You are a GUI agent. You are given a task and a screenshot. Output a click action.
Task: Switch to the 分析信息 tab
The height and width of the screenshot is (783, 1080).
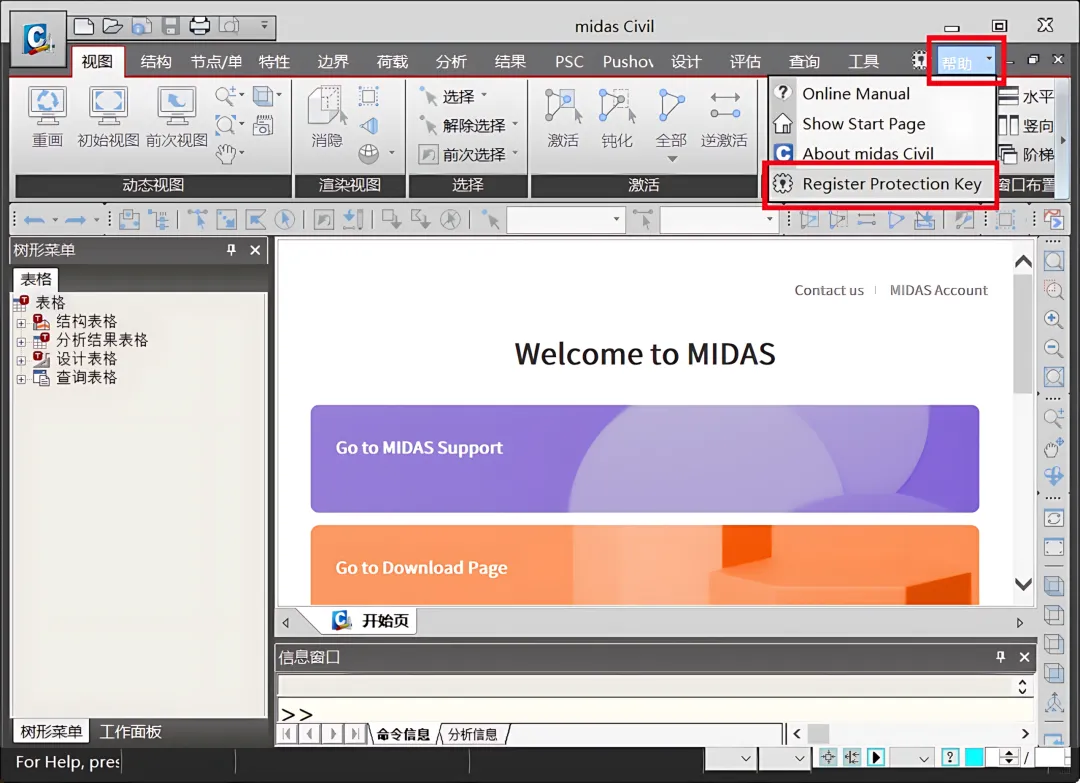(472, 734)
